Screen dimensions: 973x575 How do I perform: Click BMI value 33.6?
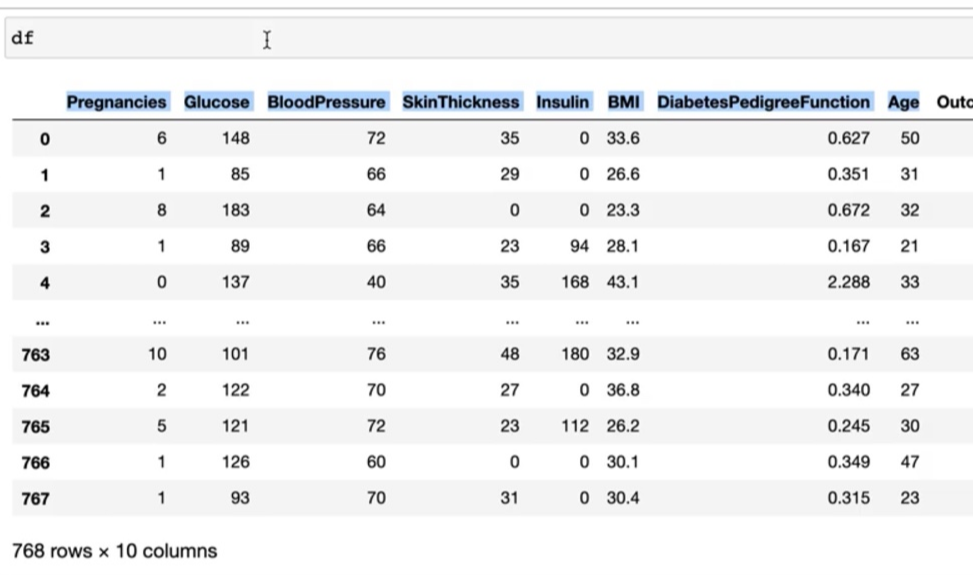[623, 138]
